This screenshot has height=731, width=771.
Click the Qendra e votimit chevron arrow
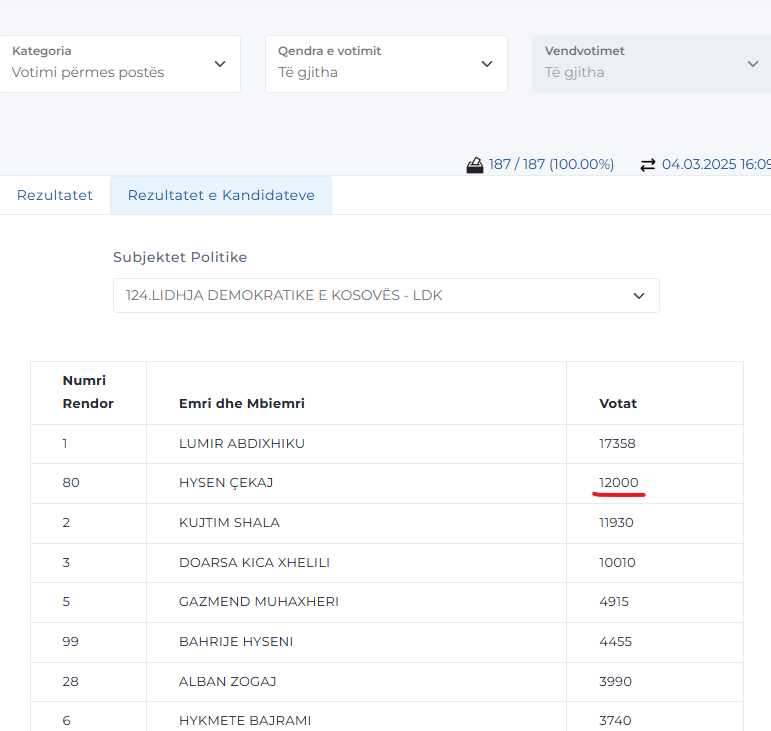pyautogui.click(x=487, y=64)
